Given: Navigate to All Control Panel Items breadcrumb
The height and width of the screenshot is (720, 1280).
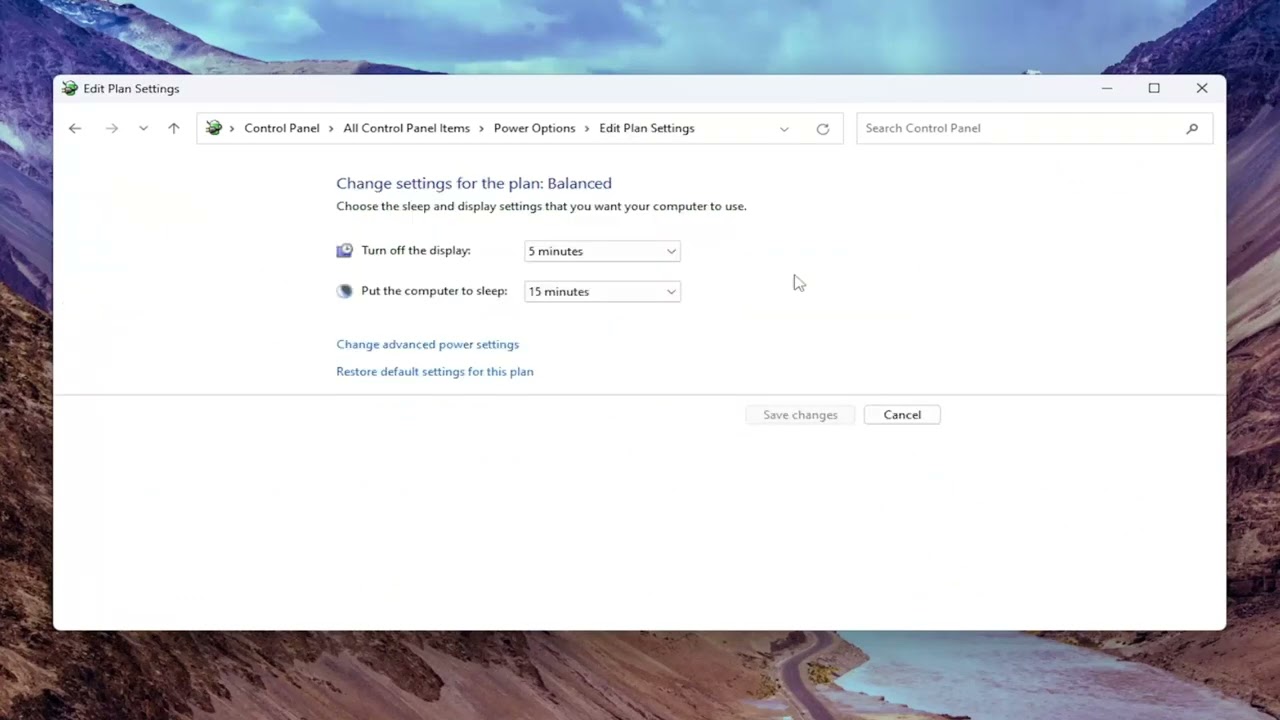Looking at the screenshot, I should click(x=406, y=128).
